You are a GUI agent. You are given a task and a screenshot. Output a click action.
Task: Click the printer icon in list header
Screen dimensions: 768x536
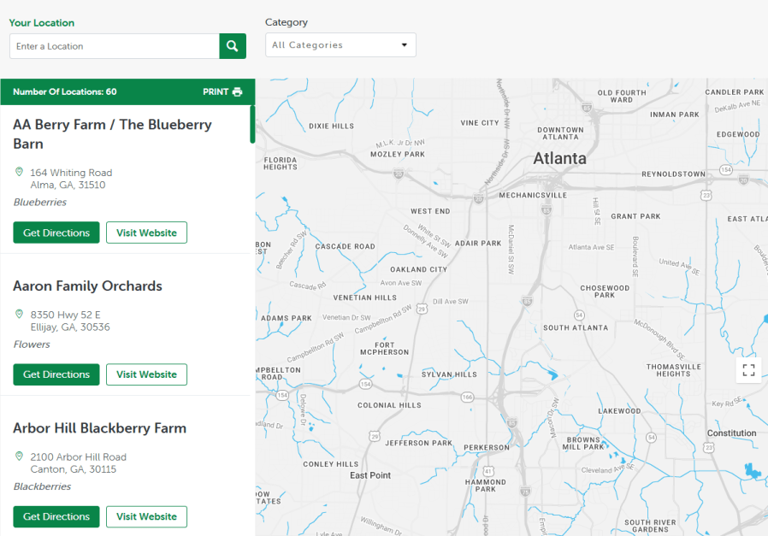click(x=237, y=92)
